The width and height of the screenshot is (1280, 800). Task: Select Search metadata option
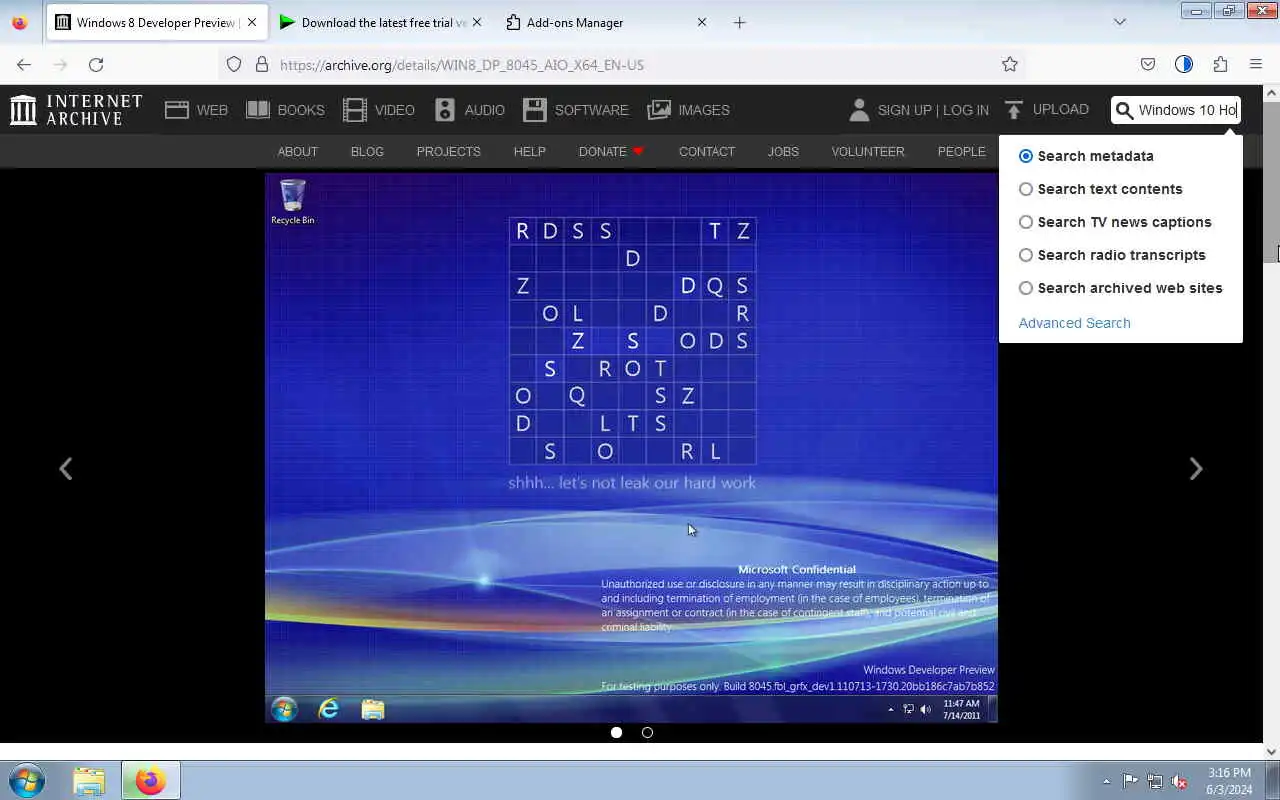pos(1086,156)
